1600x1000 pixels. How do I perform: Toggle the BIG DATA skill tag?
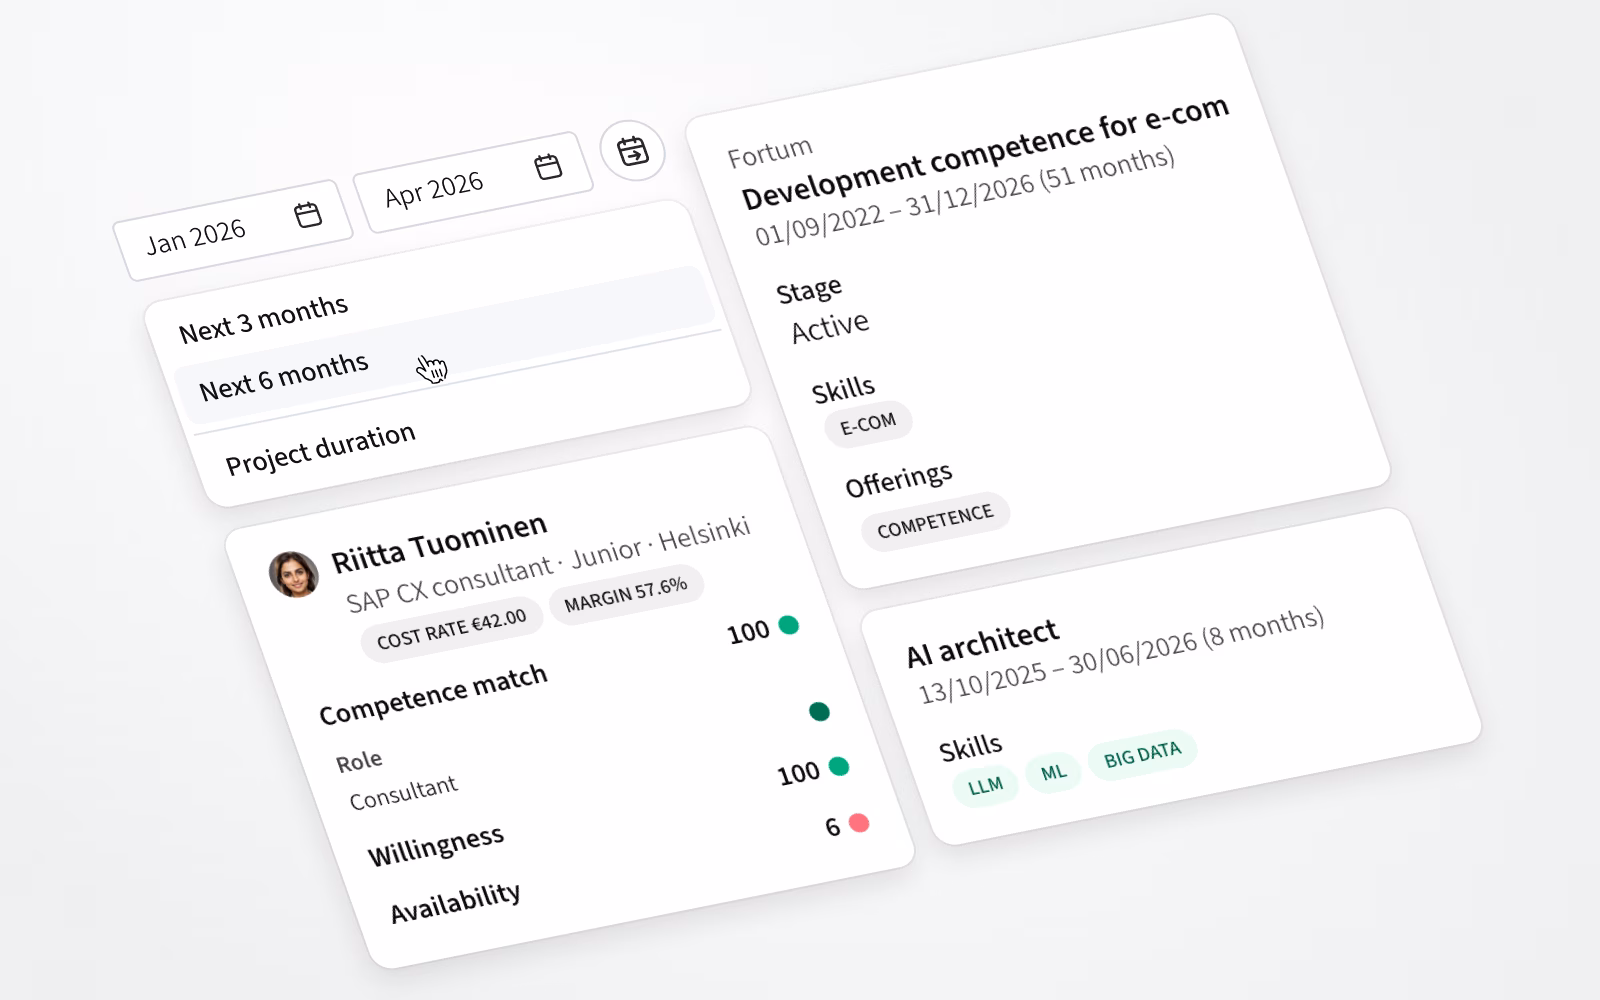[1141, 756]
